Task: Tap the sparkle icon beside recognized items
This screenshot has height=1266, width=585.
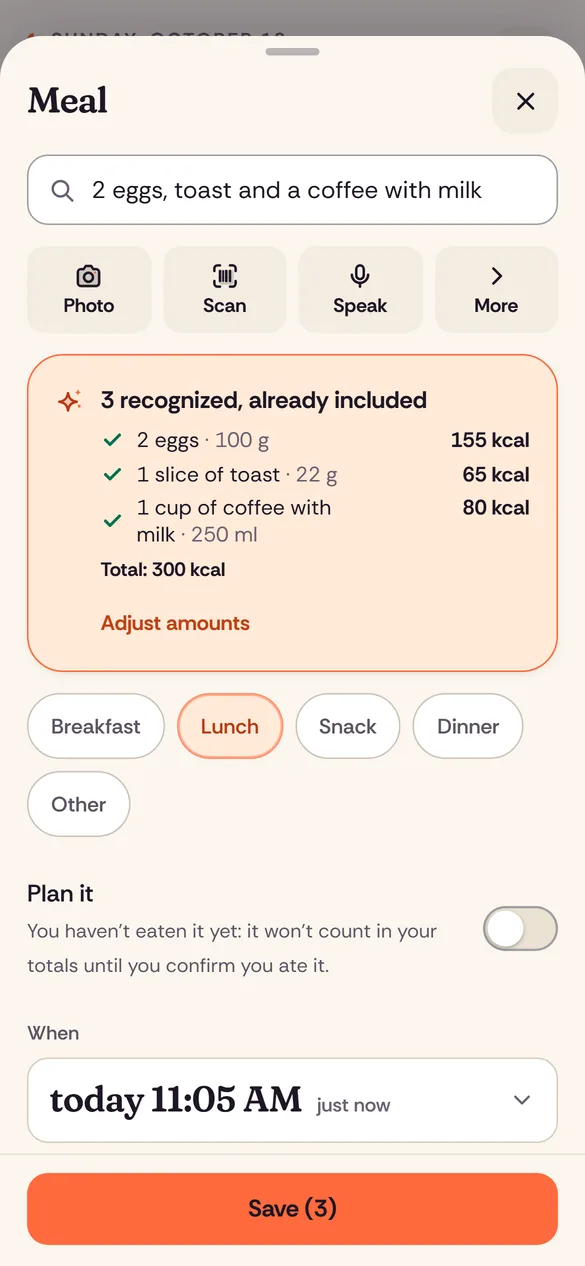Action: [x=69, y=401]
